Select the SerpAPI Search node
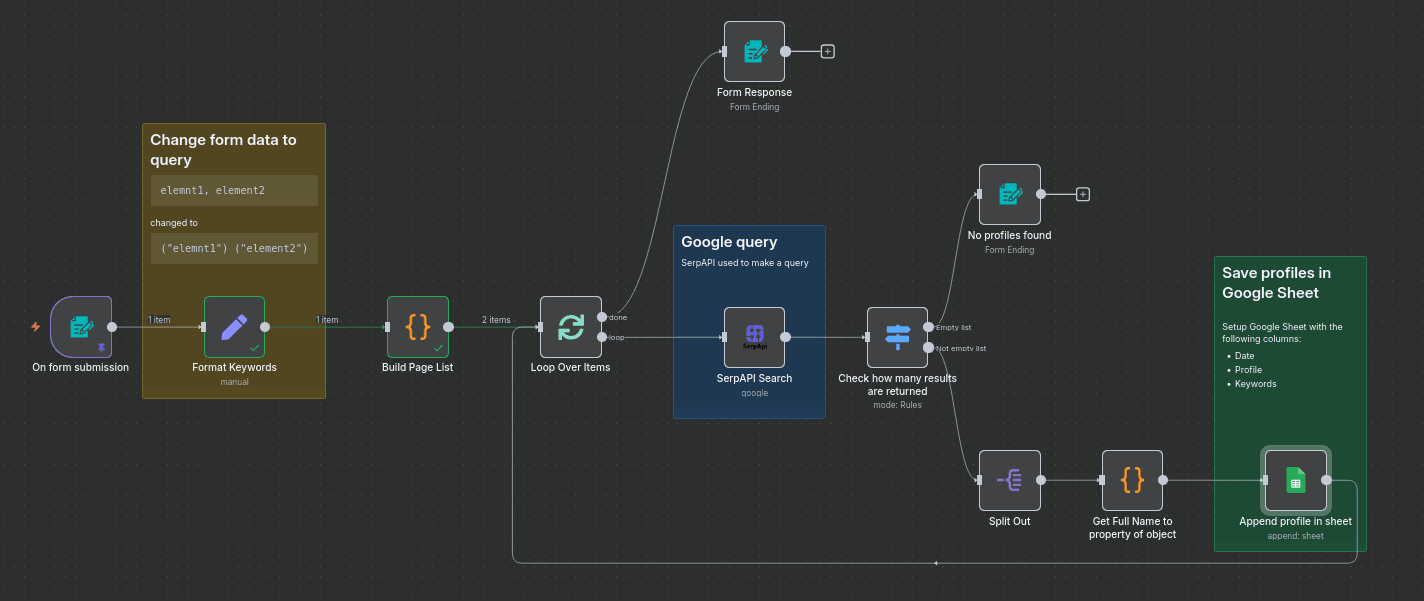Screen dimensions: 1424x601 click(754, 336)
